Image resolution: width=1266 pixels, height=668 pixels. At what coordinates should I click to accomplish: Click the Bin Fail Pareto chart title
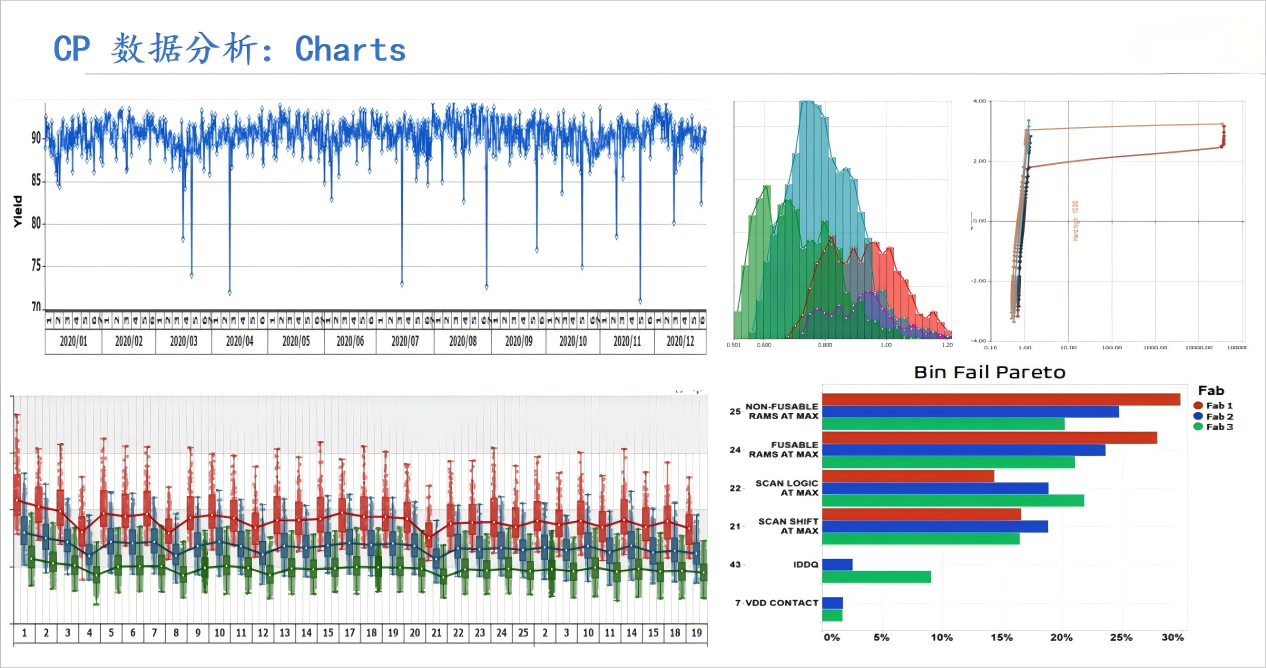pos(989,372)
